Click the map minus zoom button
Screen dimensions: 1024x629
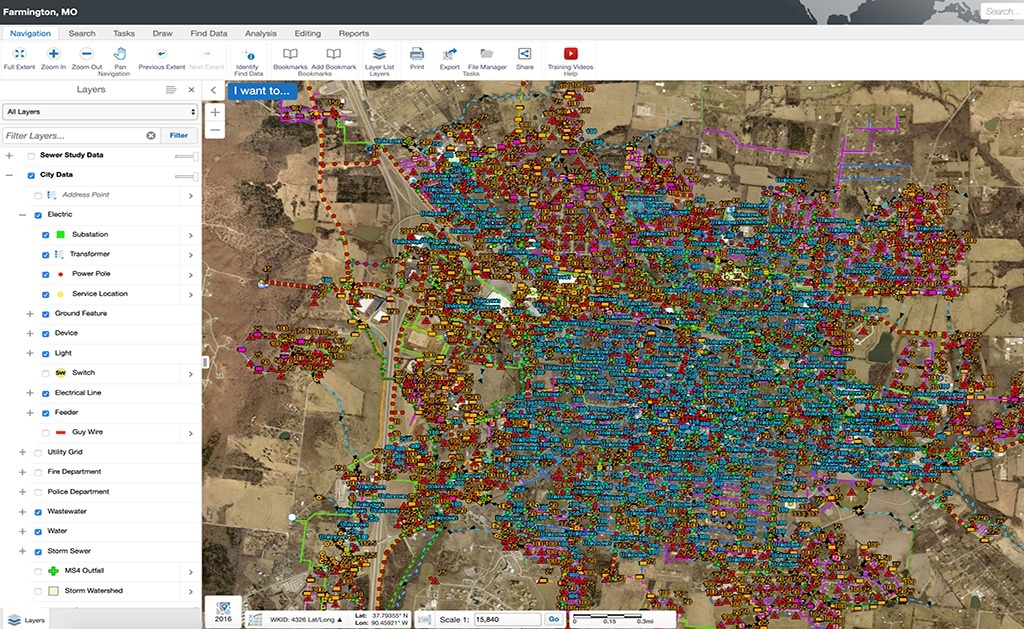pyautogui.click(x=215, y=130)
